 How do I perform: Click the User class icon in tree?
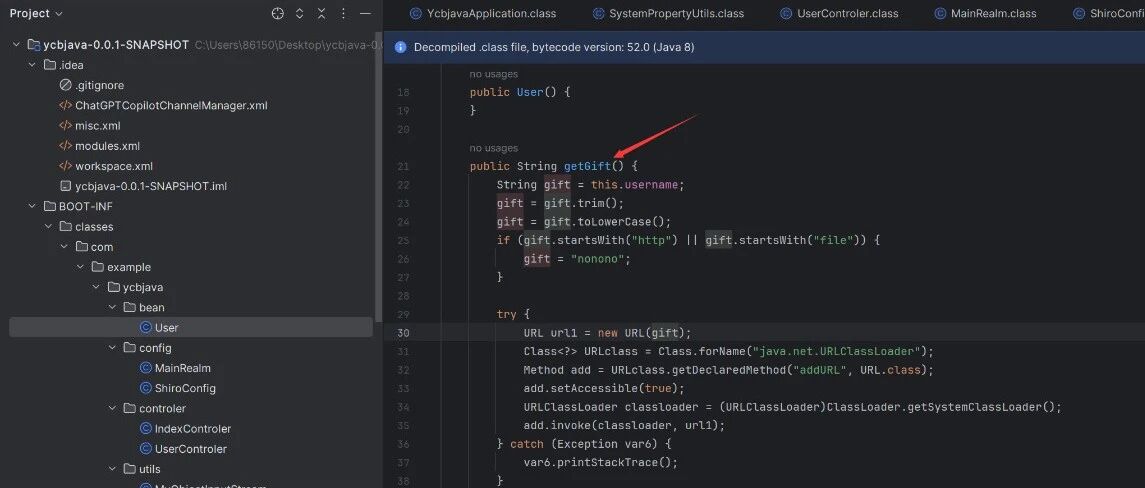[x=145, y=327]
